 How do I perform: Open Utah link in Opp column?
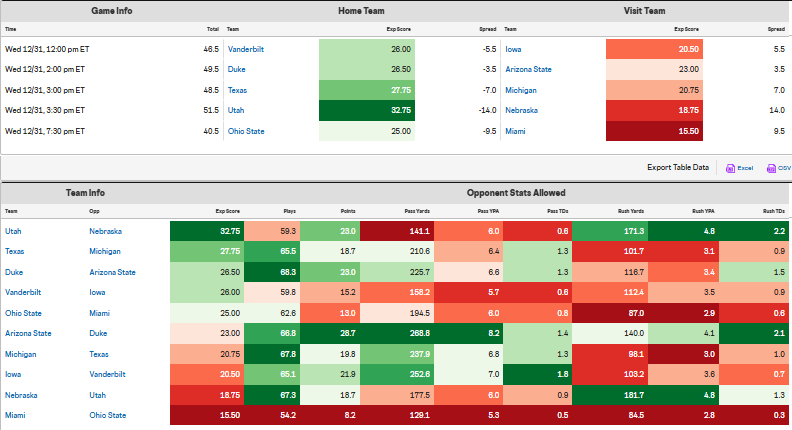(97, 395)
